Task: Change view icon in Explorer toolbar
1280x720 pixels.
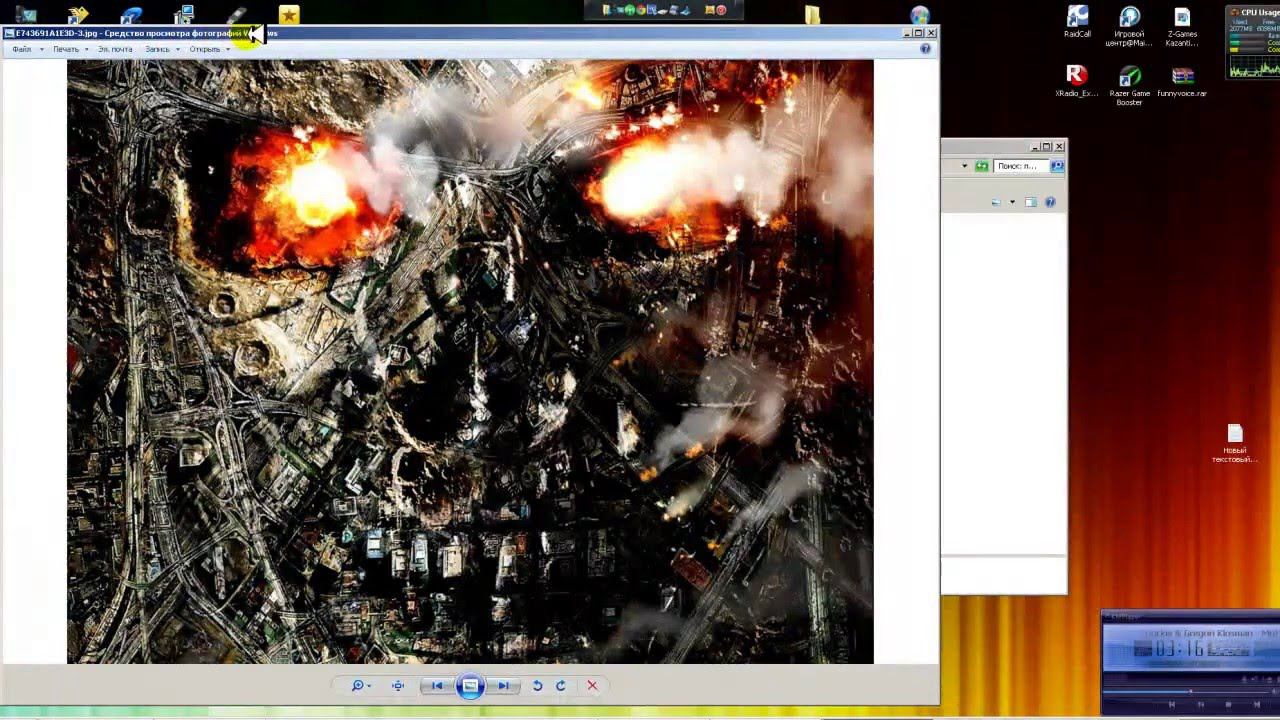Action: (996, 202)
